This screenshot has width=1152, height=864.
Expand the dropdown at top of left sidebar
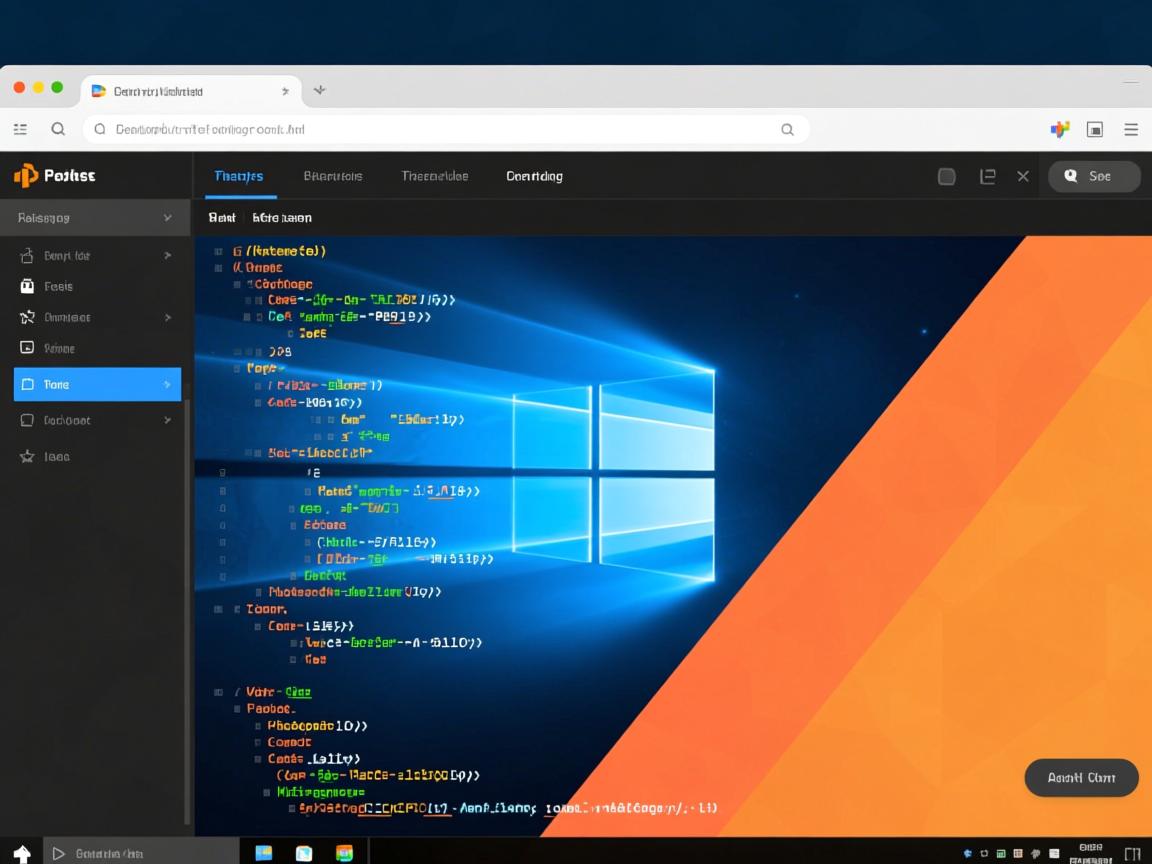(167, 217)
